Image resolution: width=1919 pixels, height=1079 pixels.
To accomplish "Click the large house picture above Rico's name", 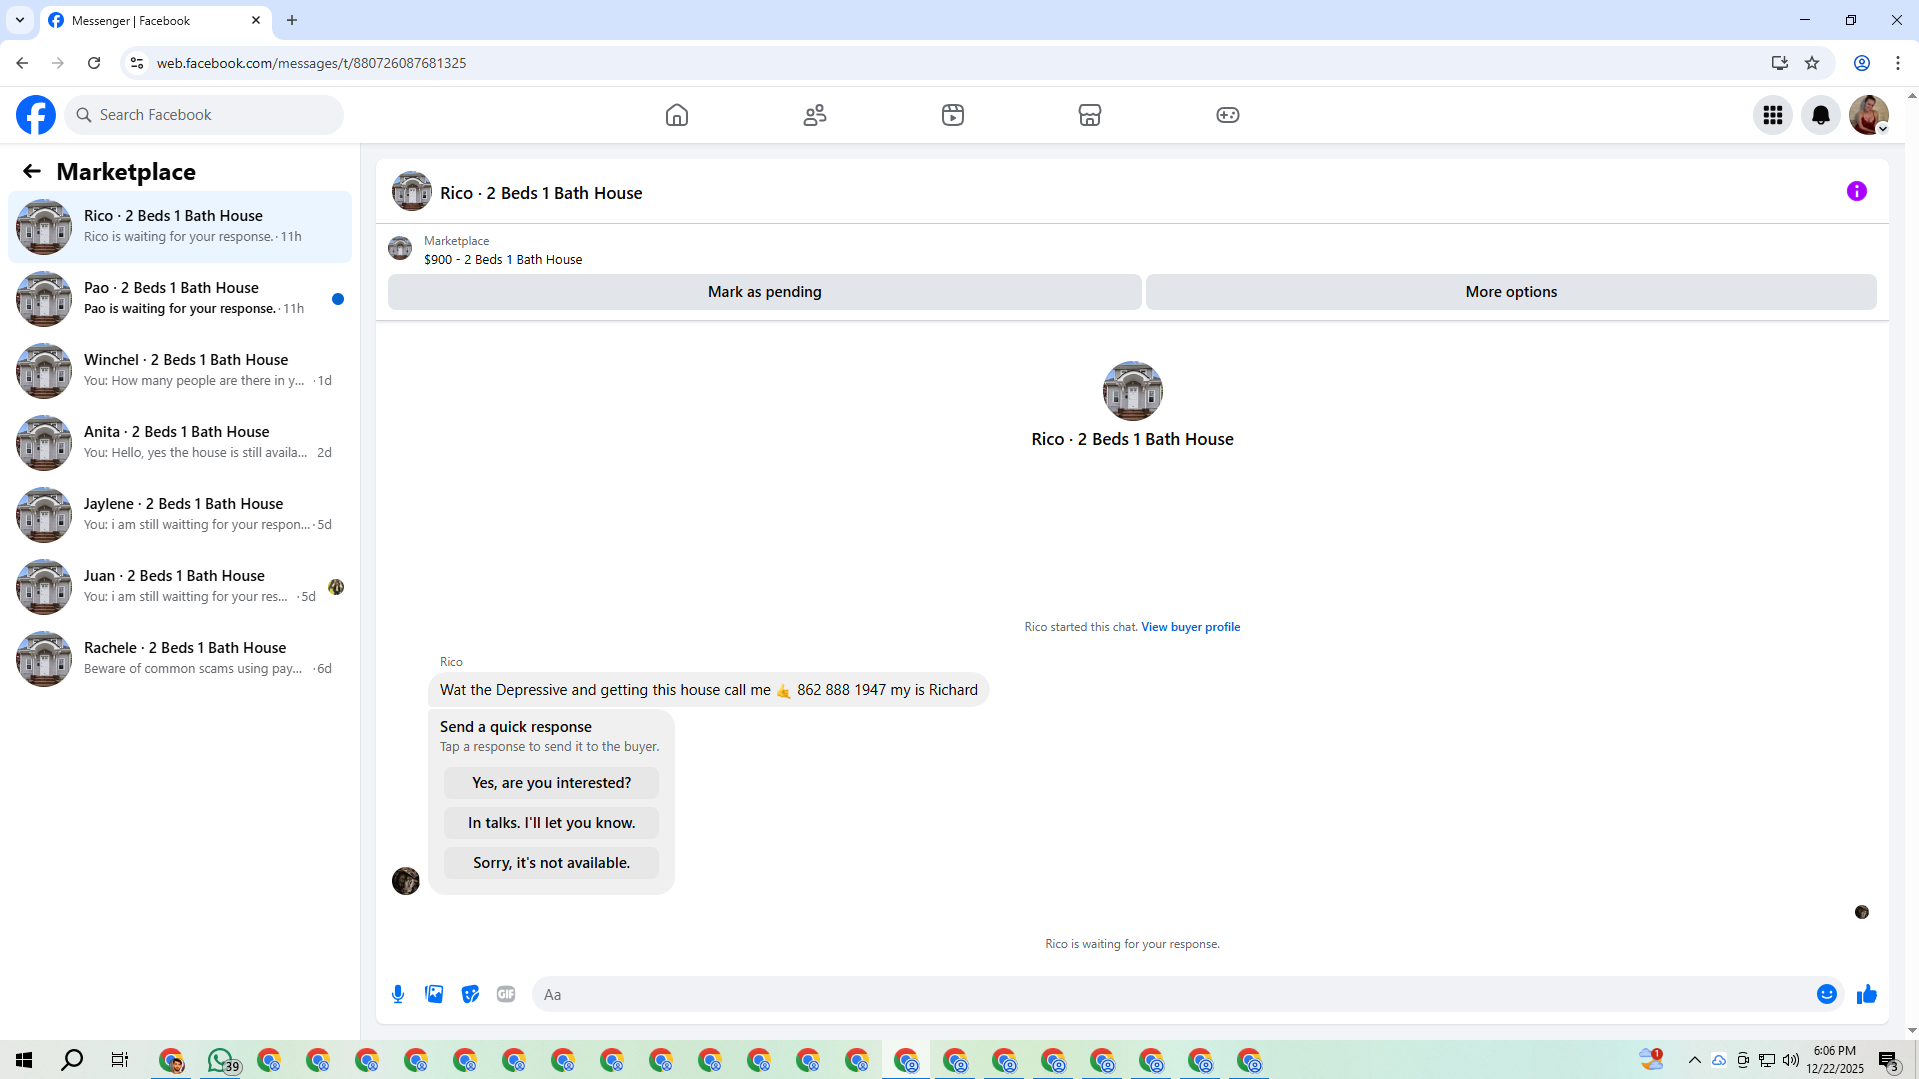I will [1133, 391].
